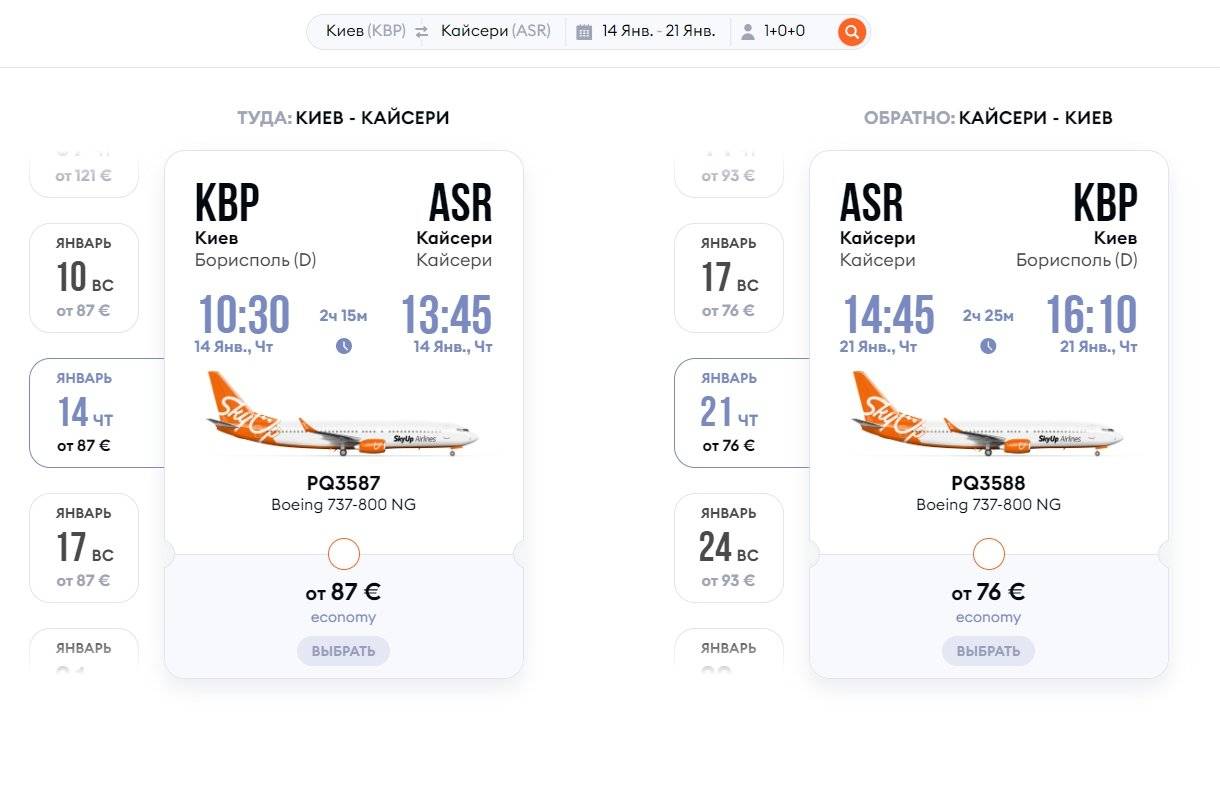Image resolution: width=1220 pixels, height=796 pixels.
Task: Click the clock icon on return flight
Action: pos(988,346)
